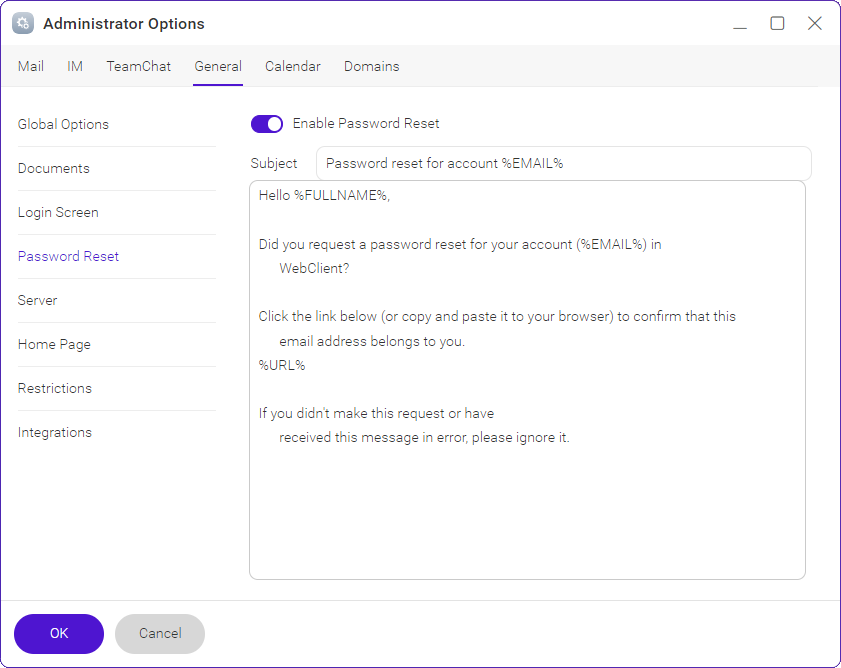This screenshot has width=841, height=668.
Task: Click inside the email body text area
Action: [x=527, y=380]
